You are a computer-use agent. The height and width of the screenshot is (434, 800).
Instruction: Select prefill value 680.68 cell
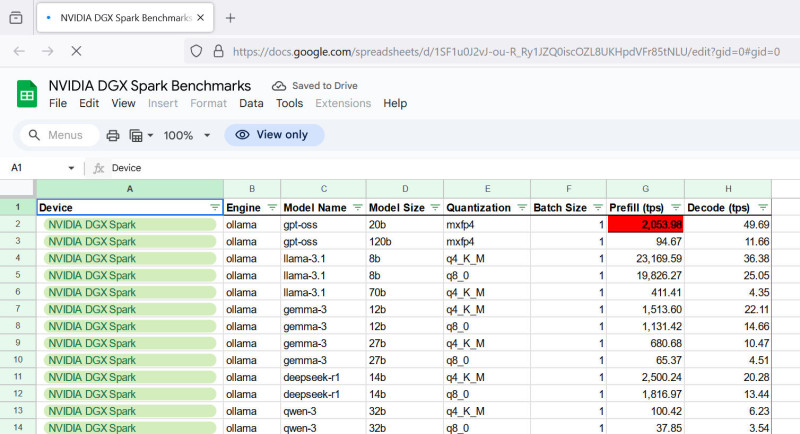[645, 343]
